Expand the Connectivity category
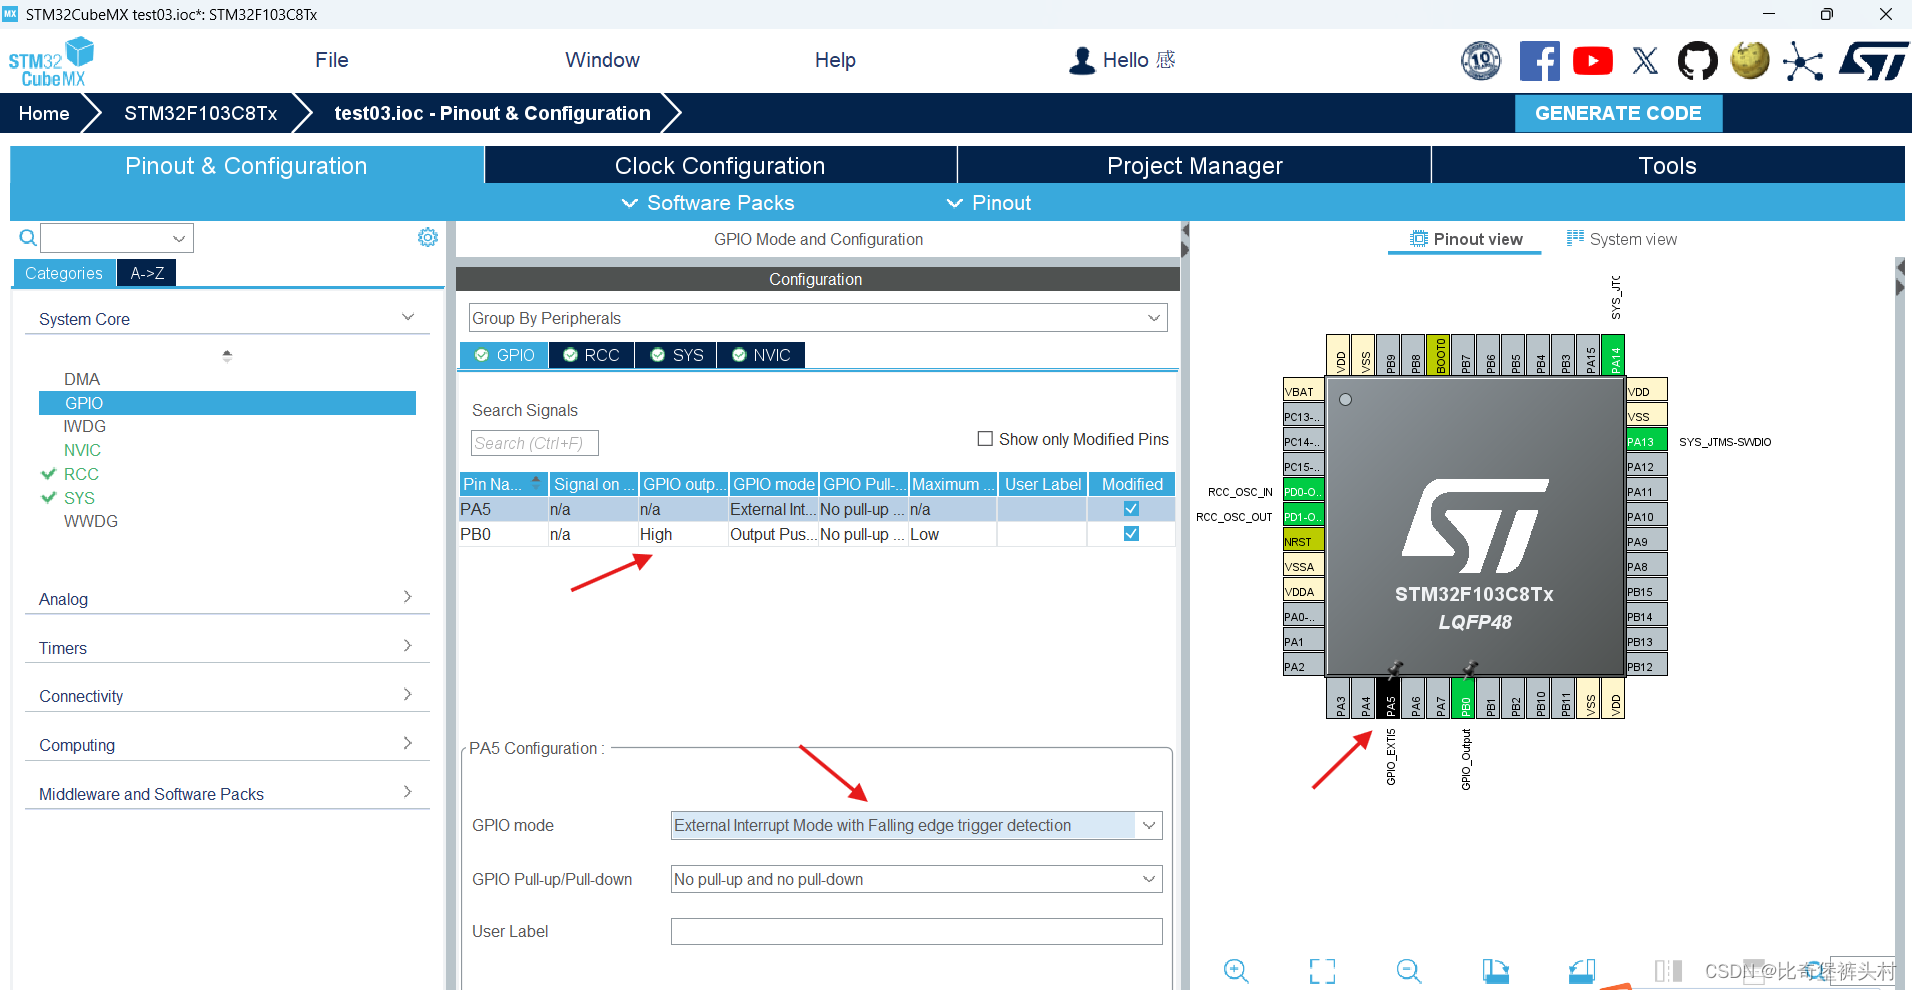This screenshot has height=990, width=1912. point(227,696)
